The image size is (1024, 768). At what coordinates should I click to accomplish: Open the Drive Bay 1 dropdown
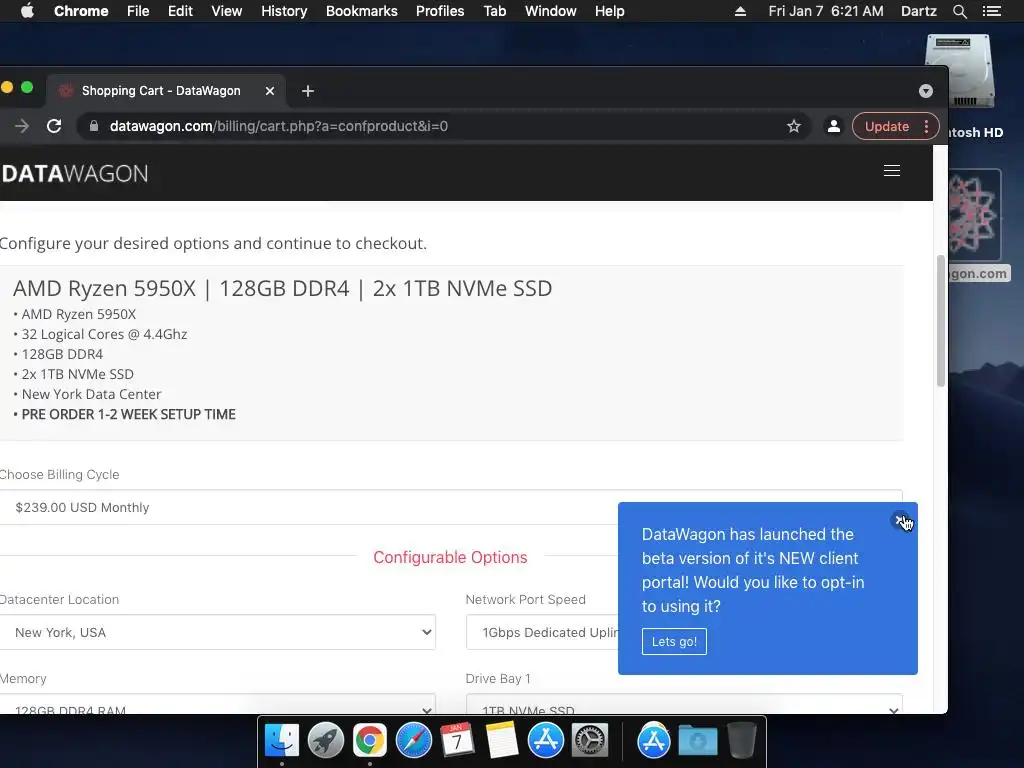coord(684,704)
